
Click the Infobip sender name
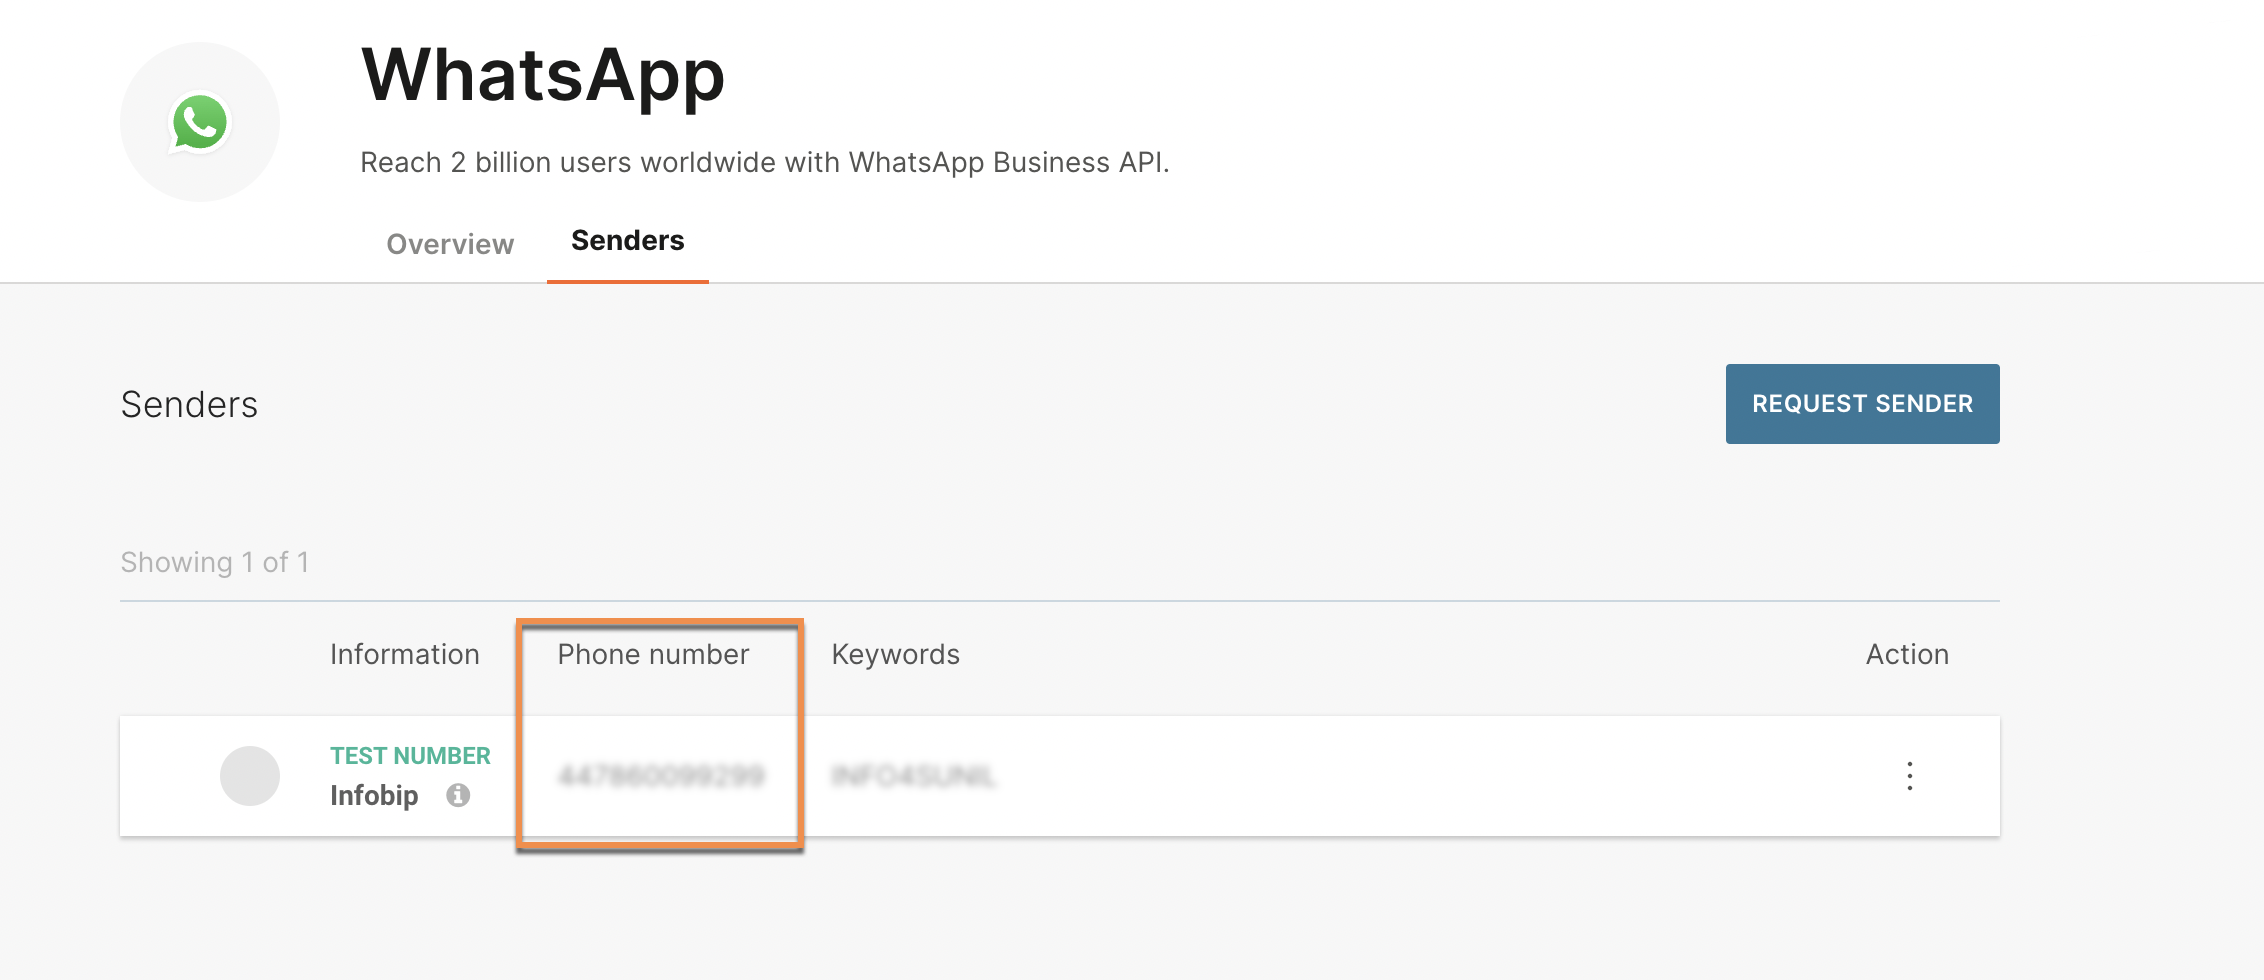(374, 795)
